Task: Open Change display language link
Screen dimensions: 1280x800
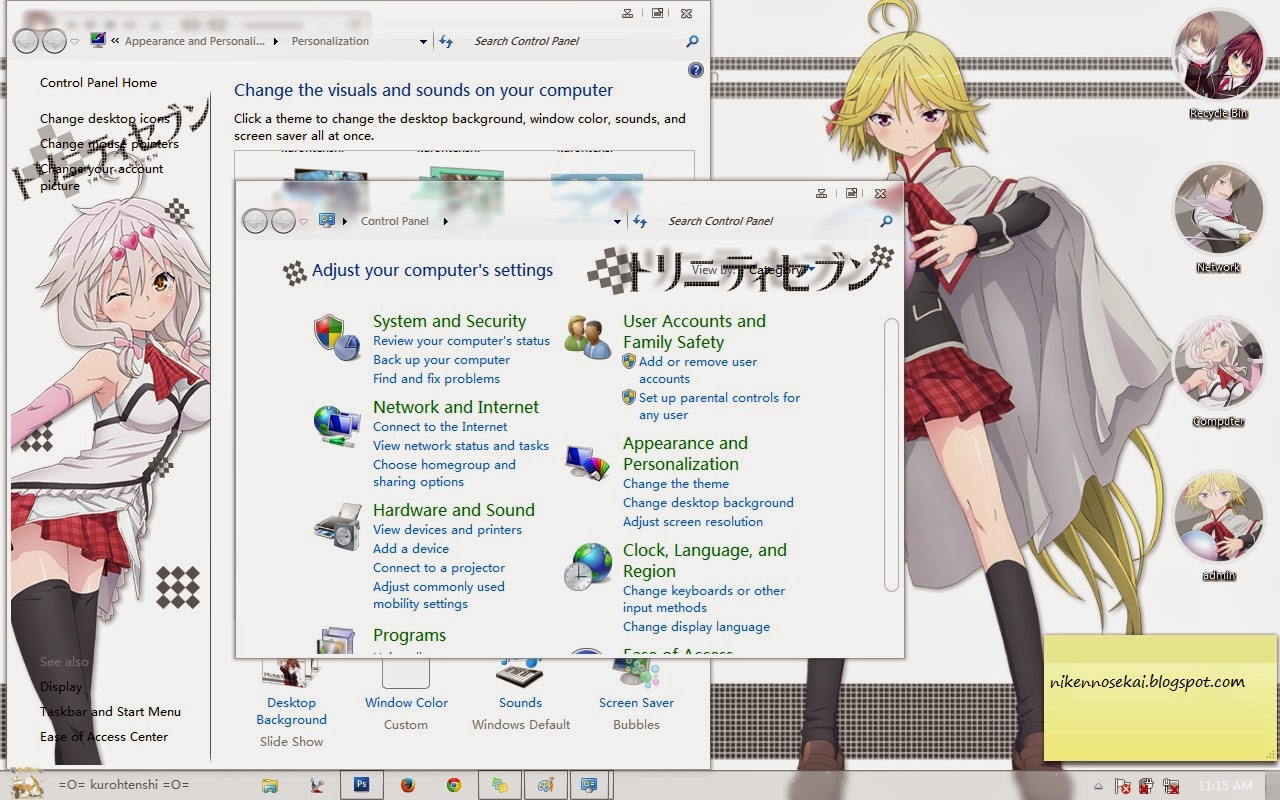Action: click(x=696, y=627)
